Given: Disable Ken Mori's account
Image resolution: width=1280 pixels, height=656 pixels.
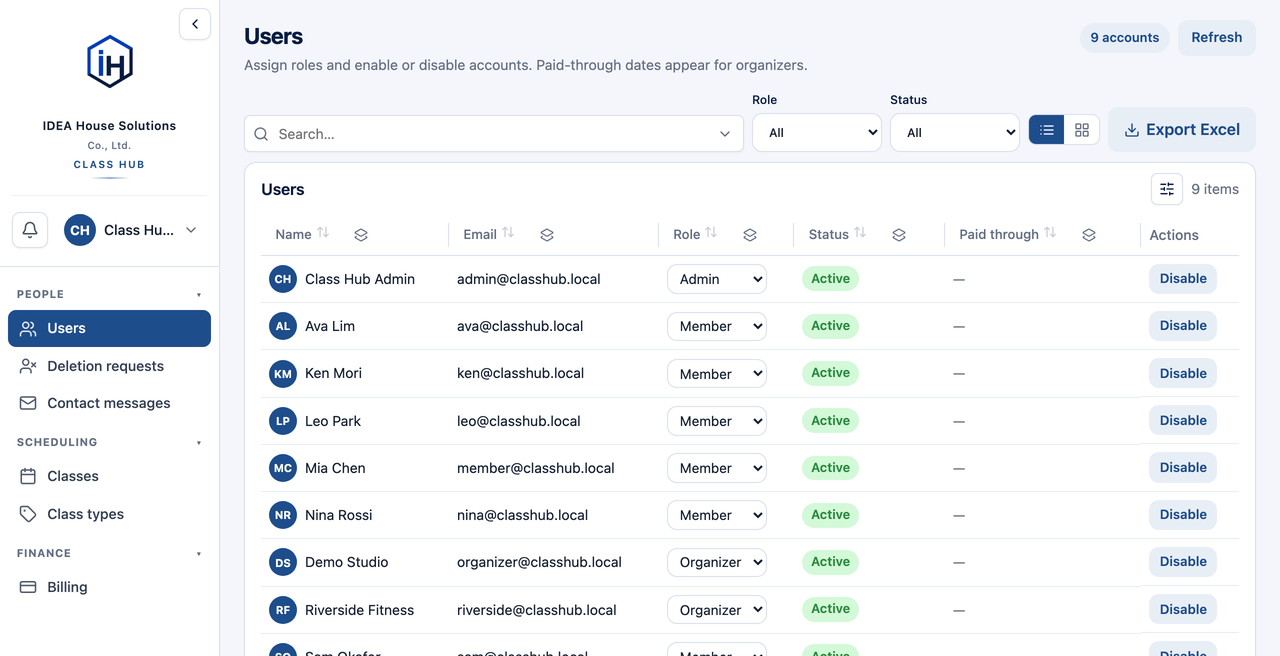Looking at the screenshot, I should (1183, 373).
